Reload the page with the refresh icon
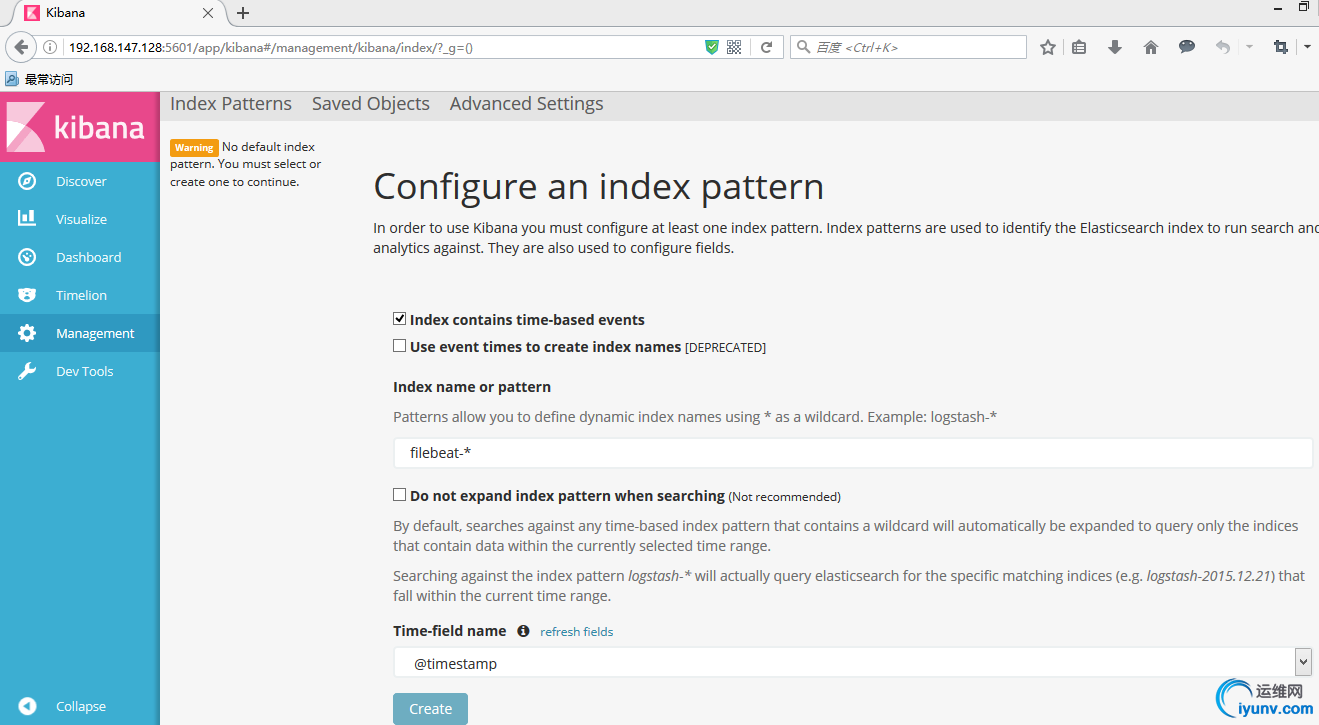Image resolution: width=1319 pixels, height=725 pixels. point(766,47)
